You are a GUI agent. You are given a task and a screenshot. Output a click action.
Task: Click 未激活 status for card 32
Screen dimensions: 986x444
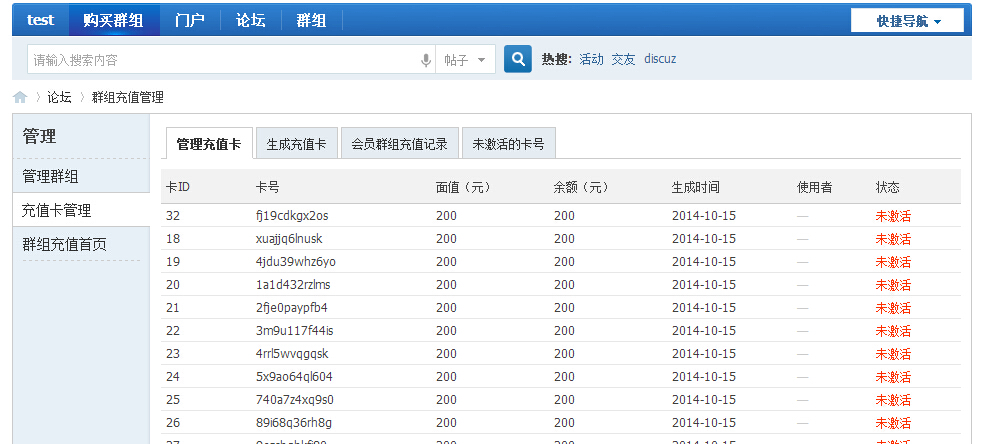pos(893,216)
